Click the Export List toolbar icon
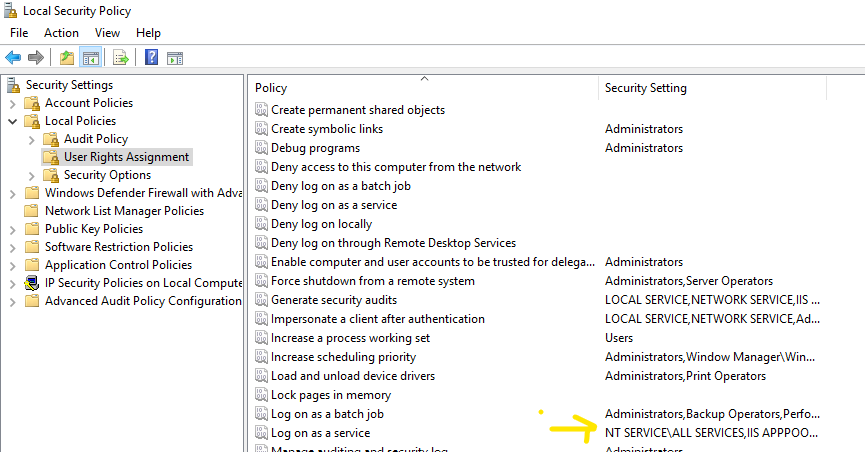This screenshot has height=452, width=865. (x=121, y=57)
